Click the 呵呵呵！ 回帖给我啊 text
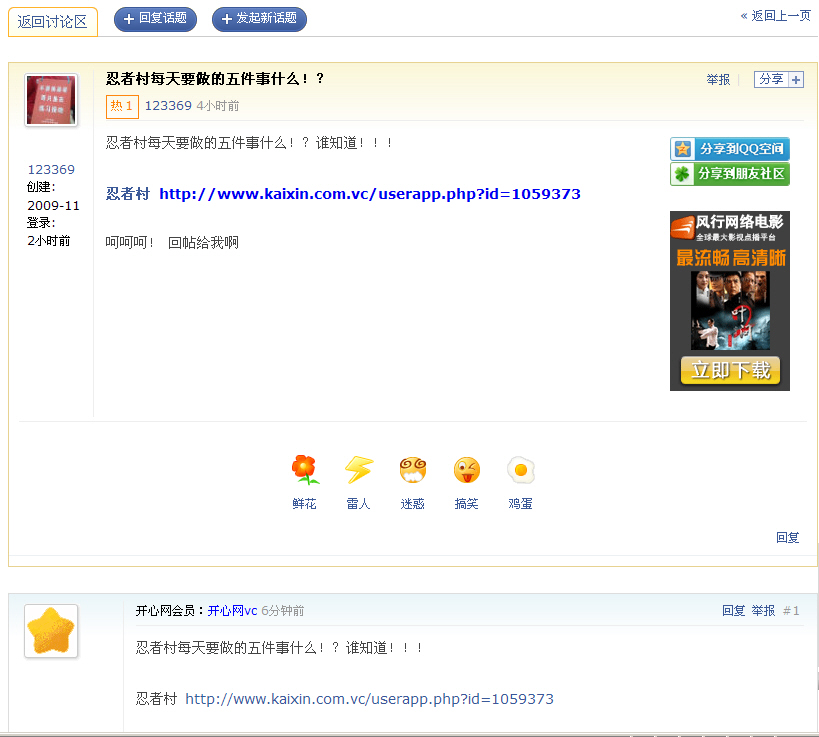Screen dimensions: 819x737 (172, 242)
